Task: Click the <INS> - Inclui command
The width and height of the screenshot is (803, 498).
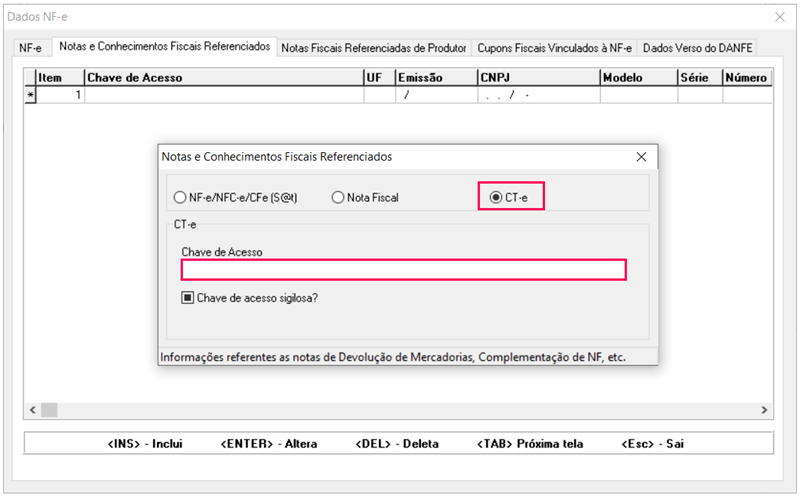Action: pyautogui.click(x=144, y=443)
